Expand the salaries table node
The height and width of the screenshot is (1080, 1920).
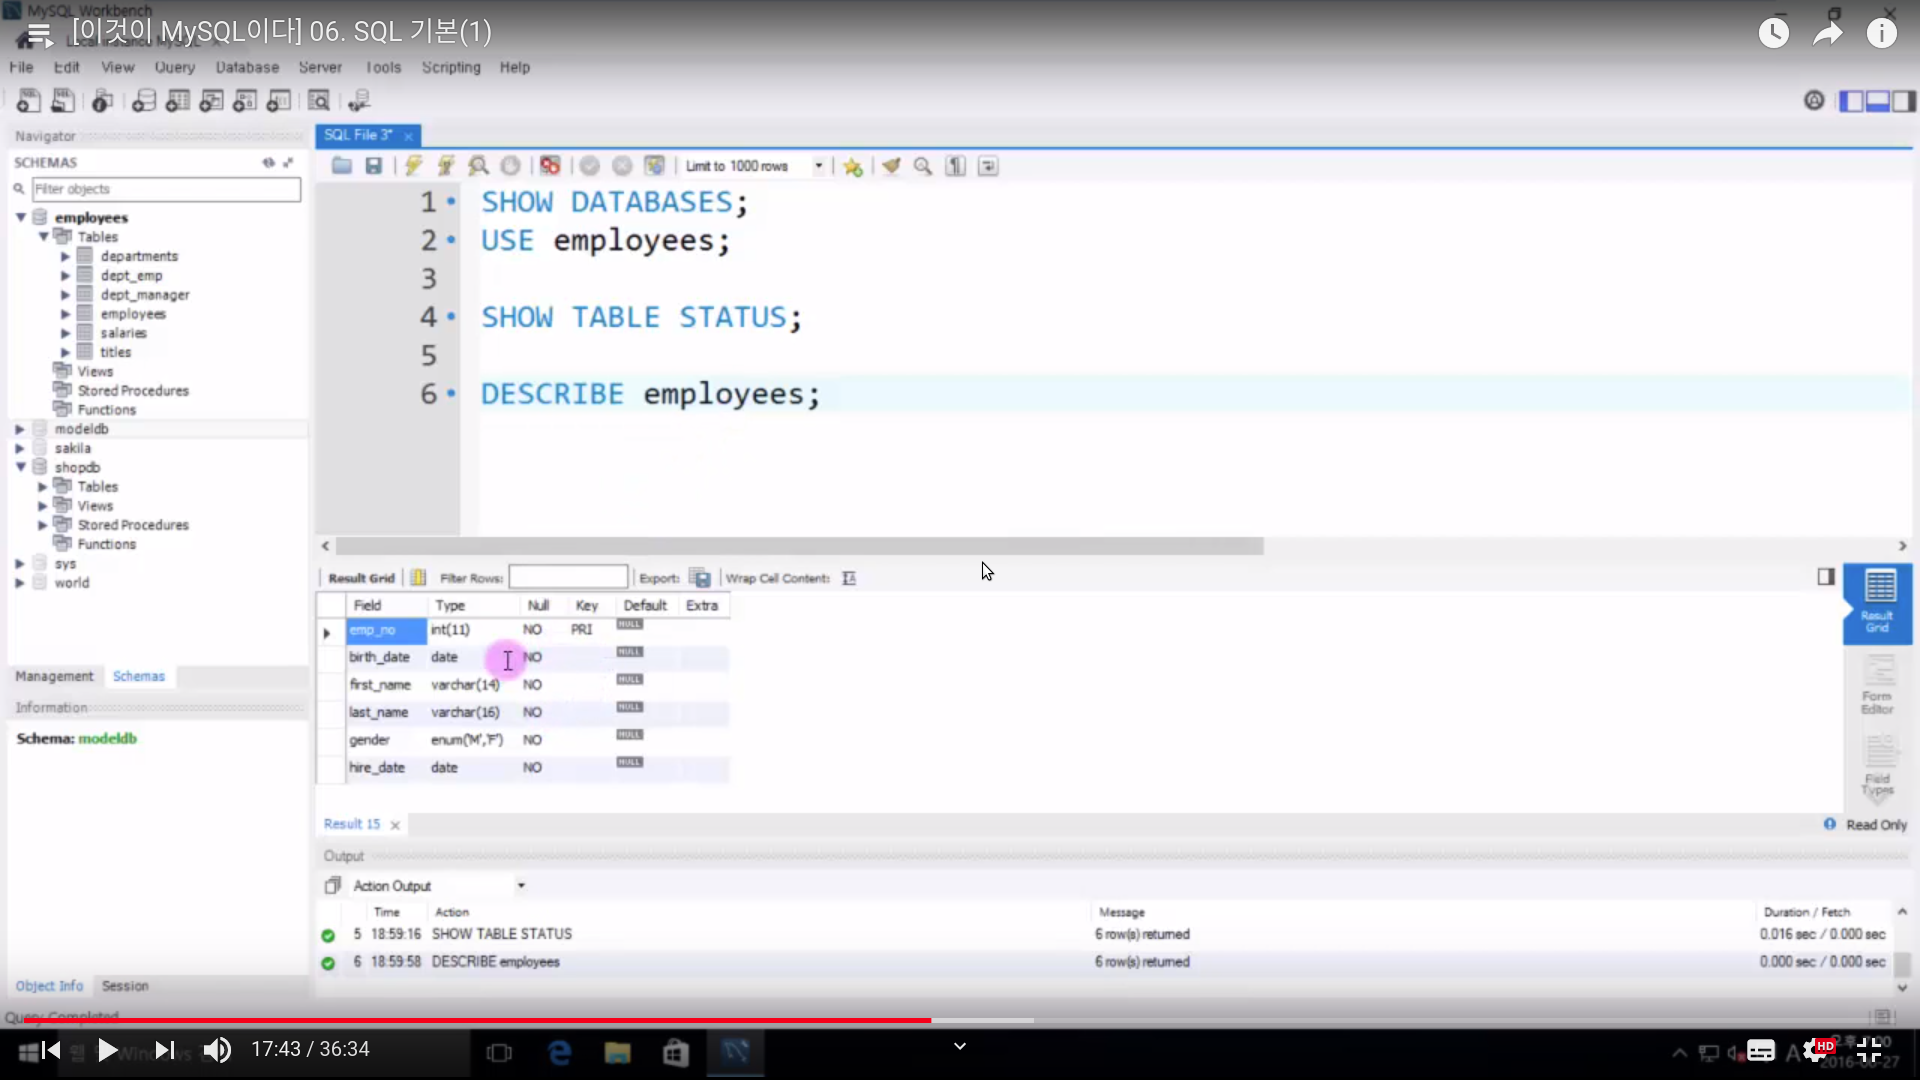pyautogui.click(x=65, y=333)
